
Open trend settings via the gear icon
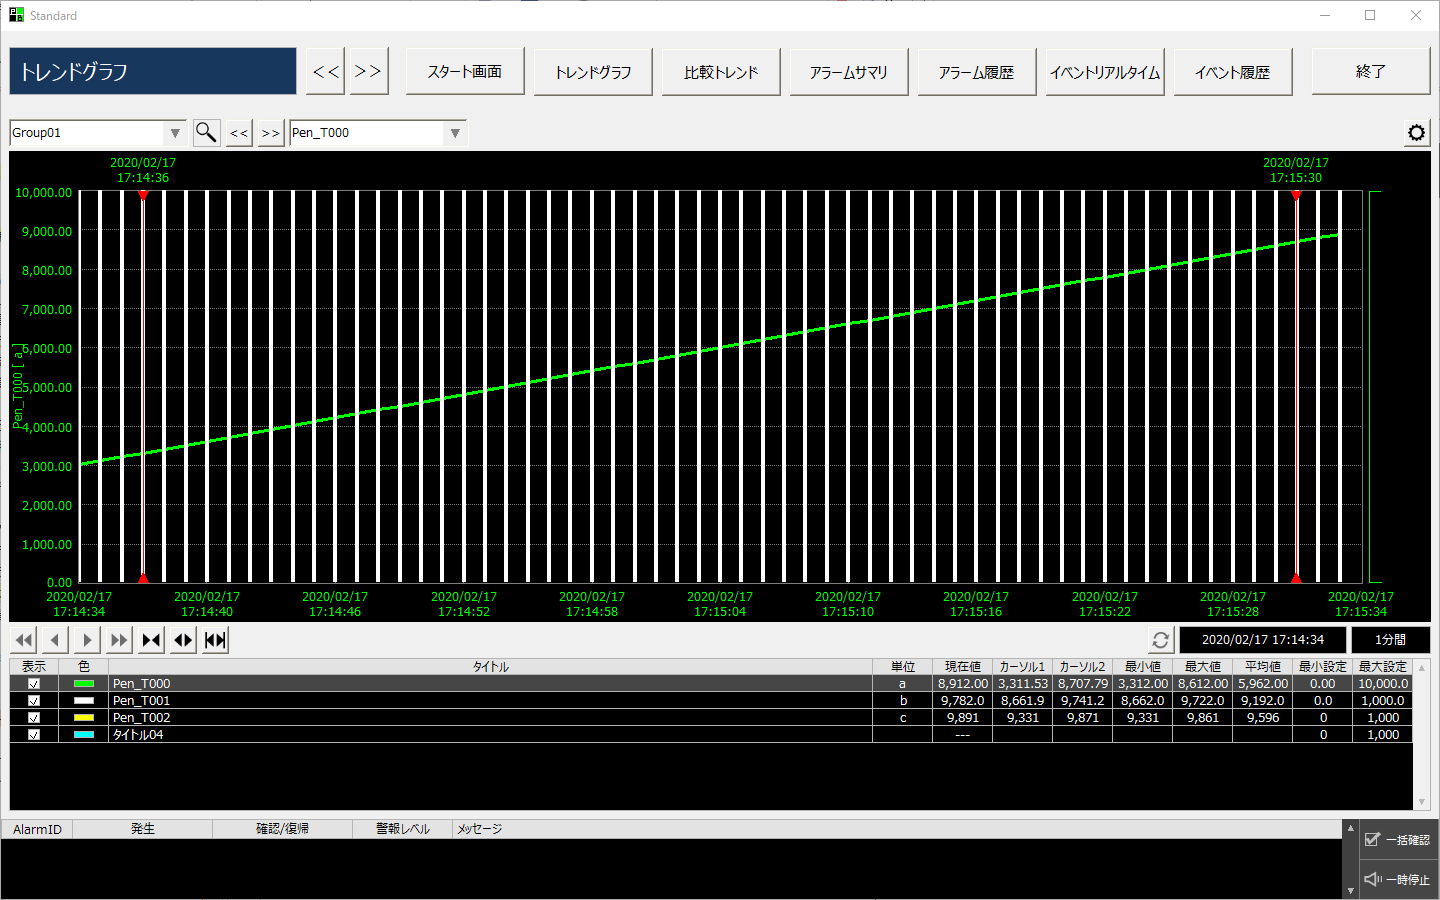click(1416, 132)
